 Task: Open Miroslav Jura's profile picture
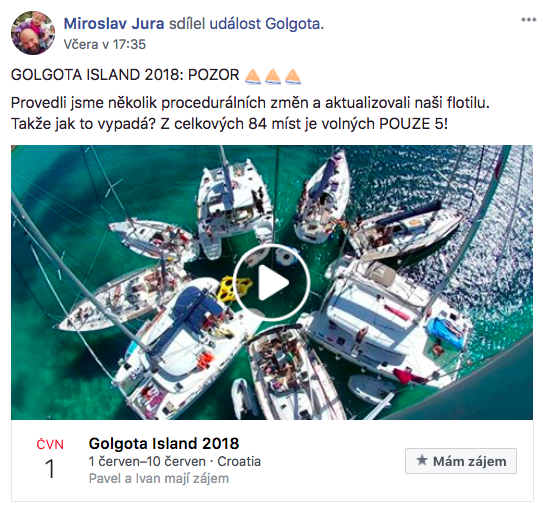(x=33, y=33)
